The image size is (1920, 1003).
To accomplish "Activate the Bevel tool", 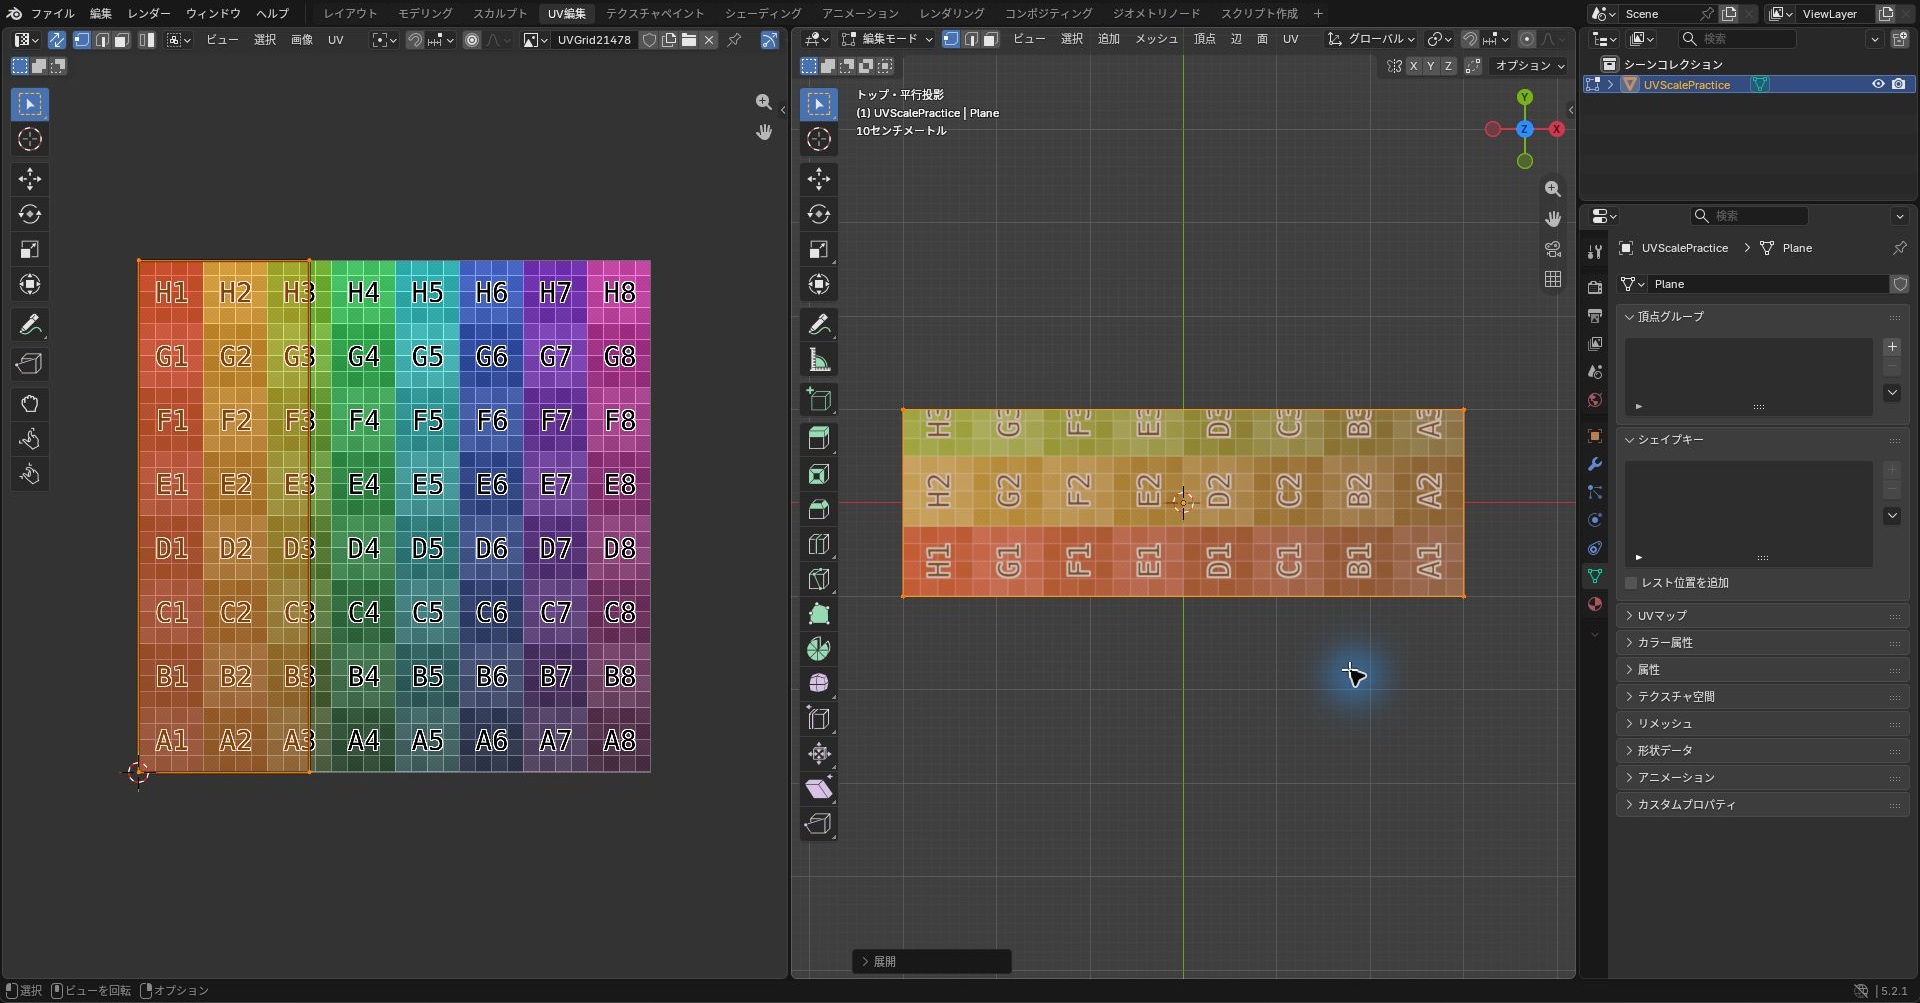I will [819, 509].
